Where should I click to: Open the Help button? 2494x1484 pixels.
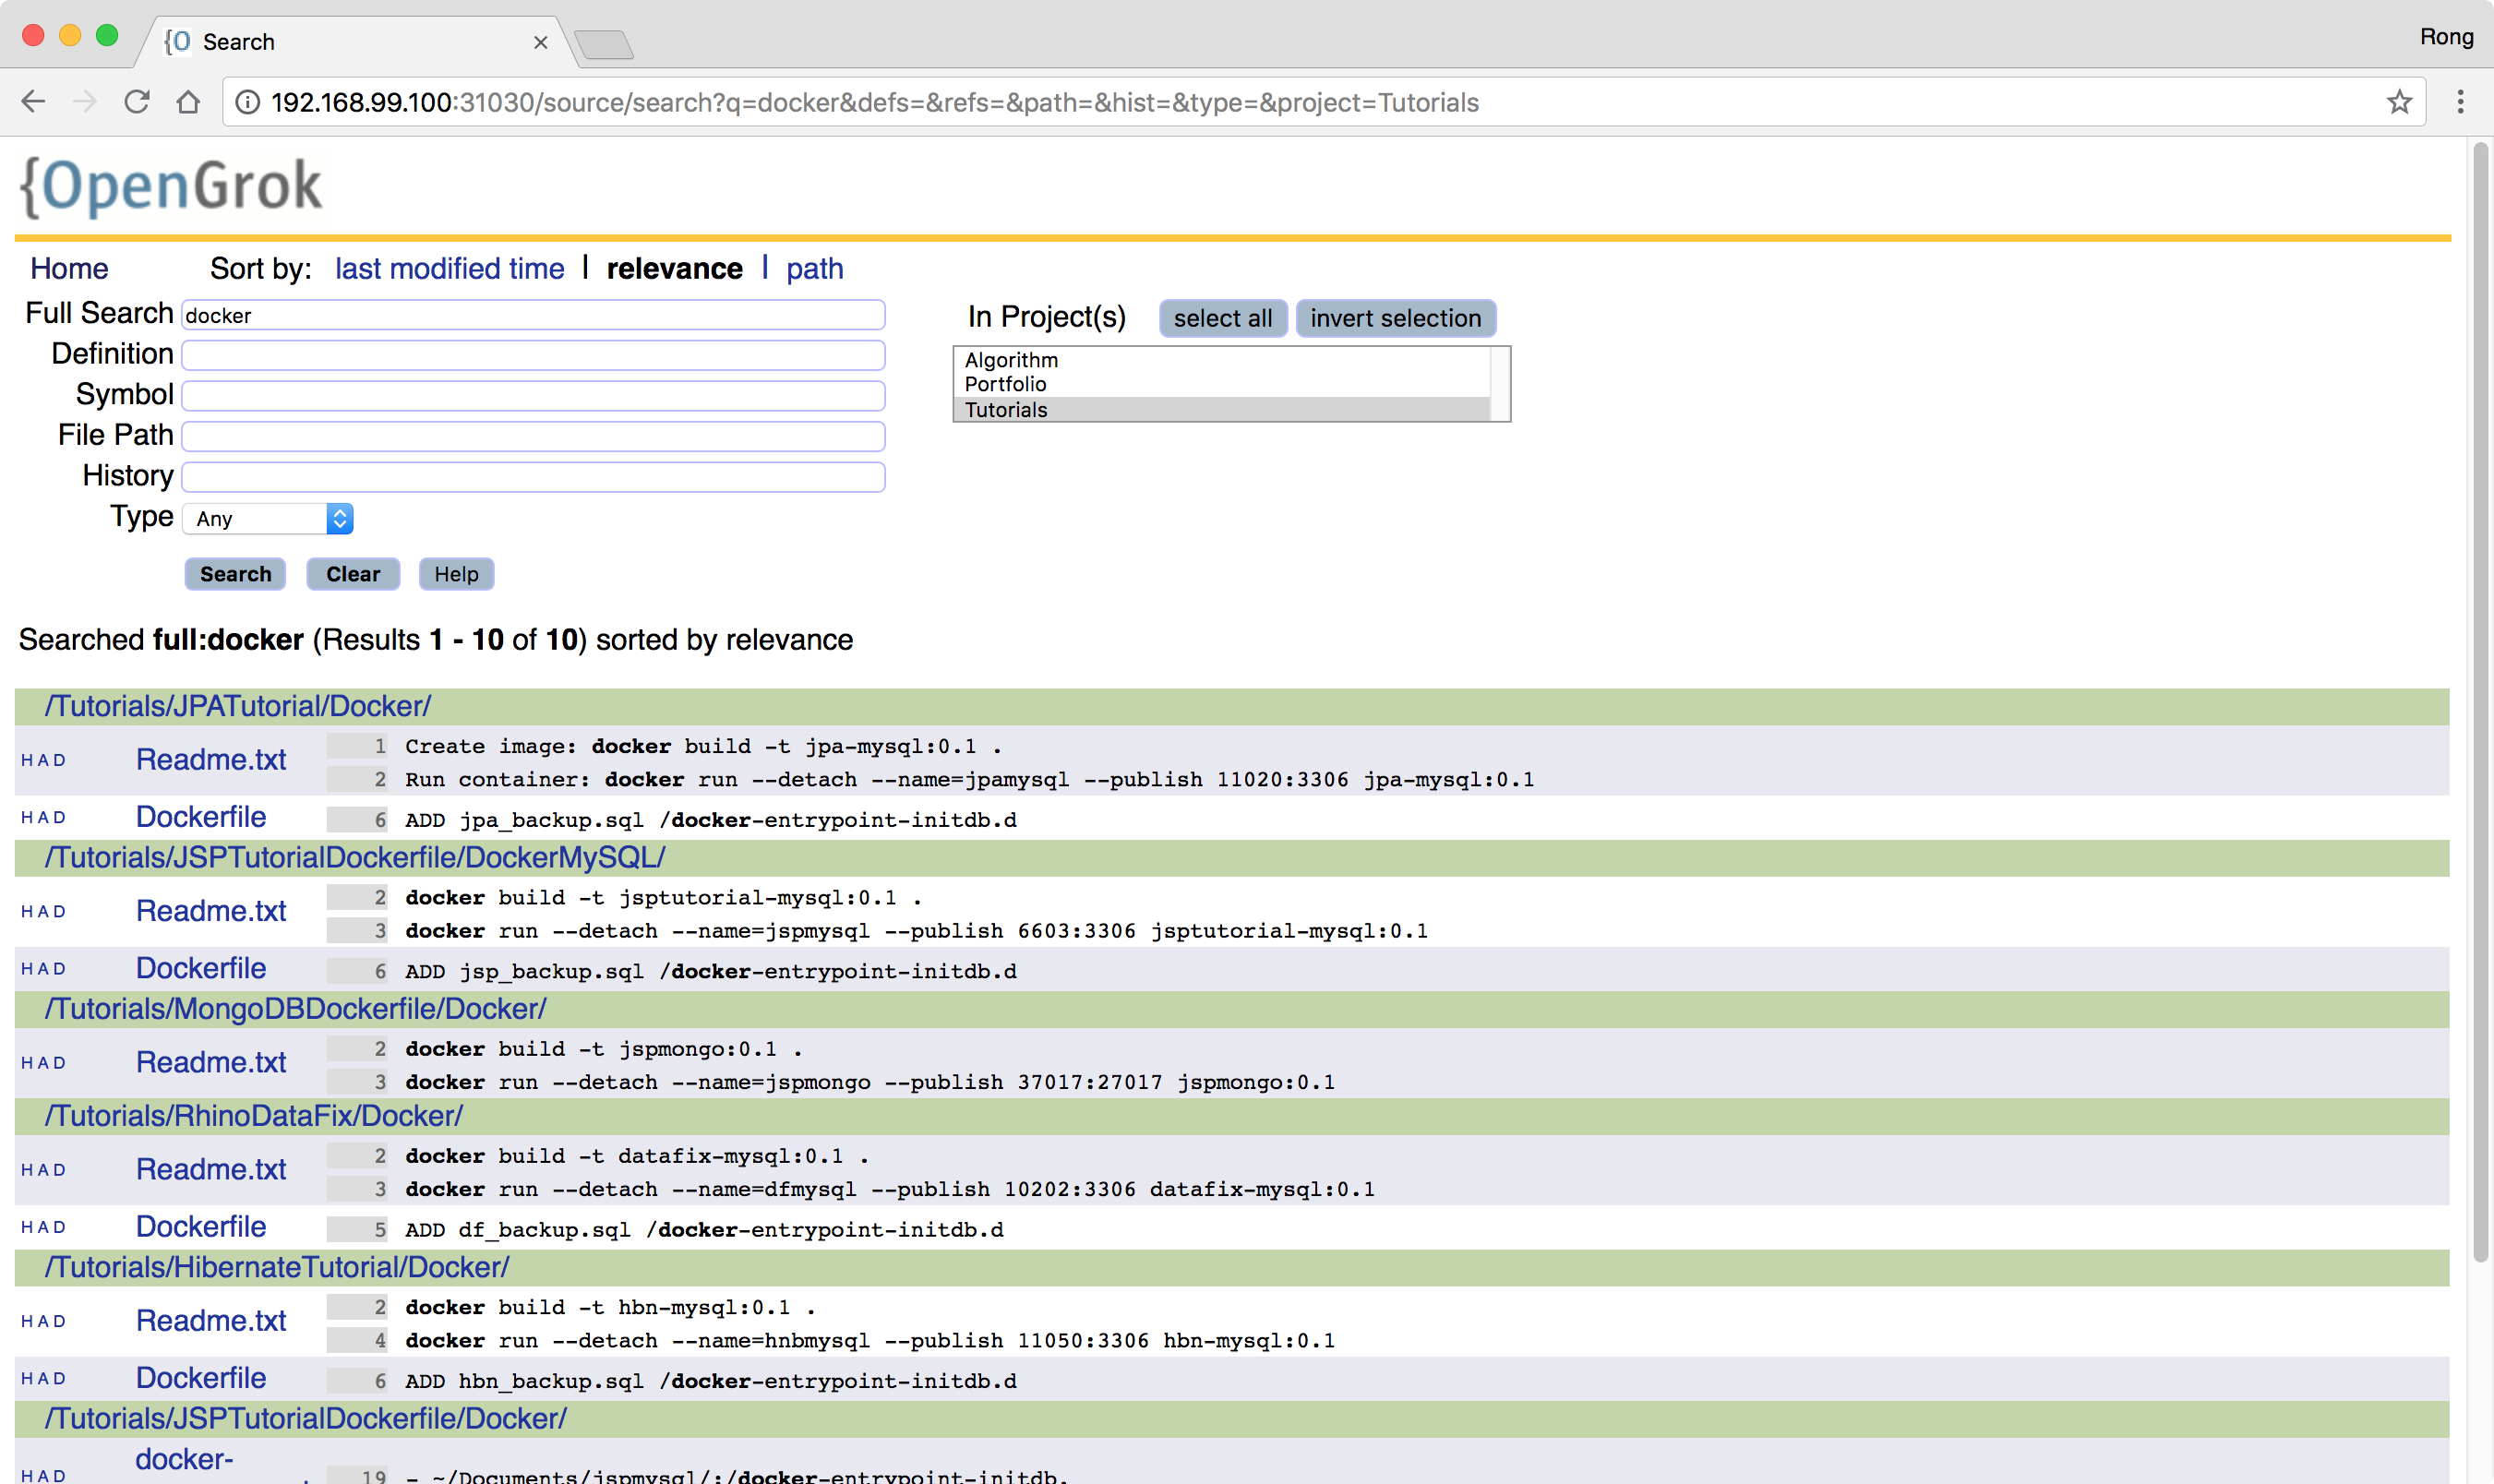(x=456, y=574)
